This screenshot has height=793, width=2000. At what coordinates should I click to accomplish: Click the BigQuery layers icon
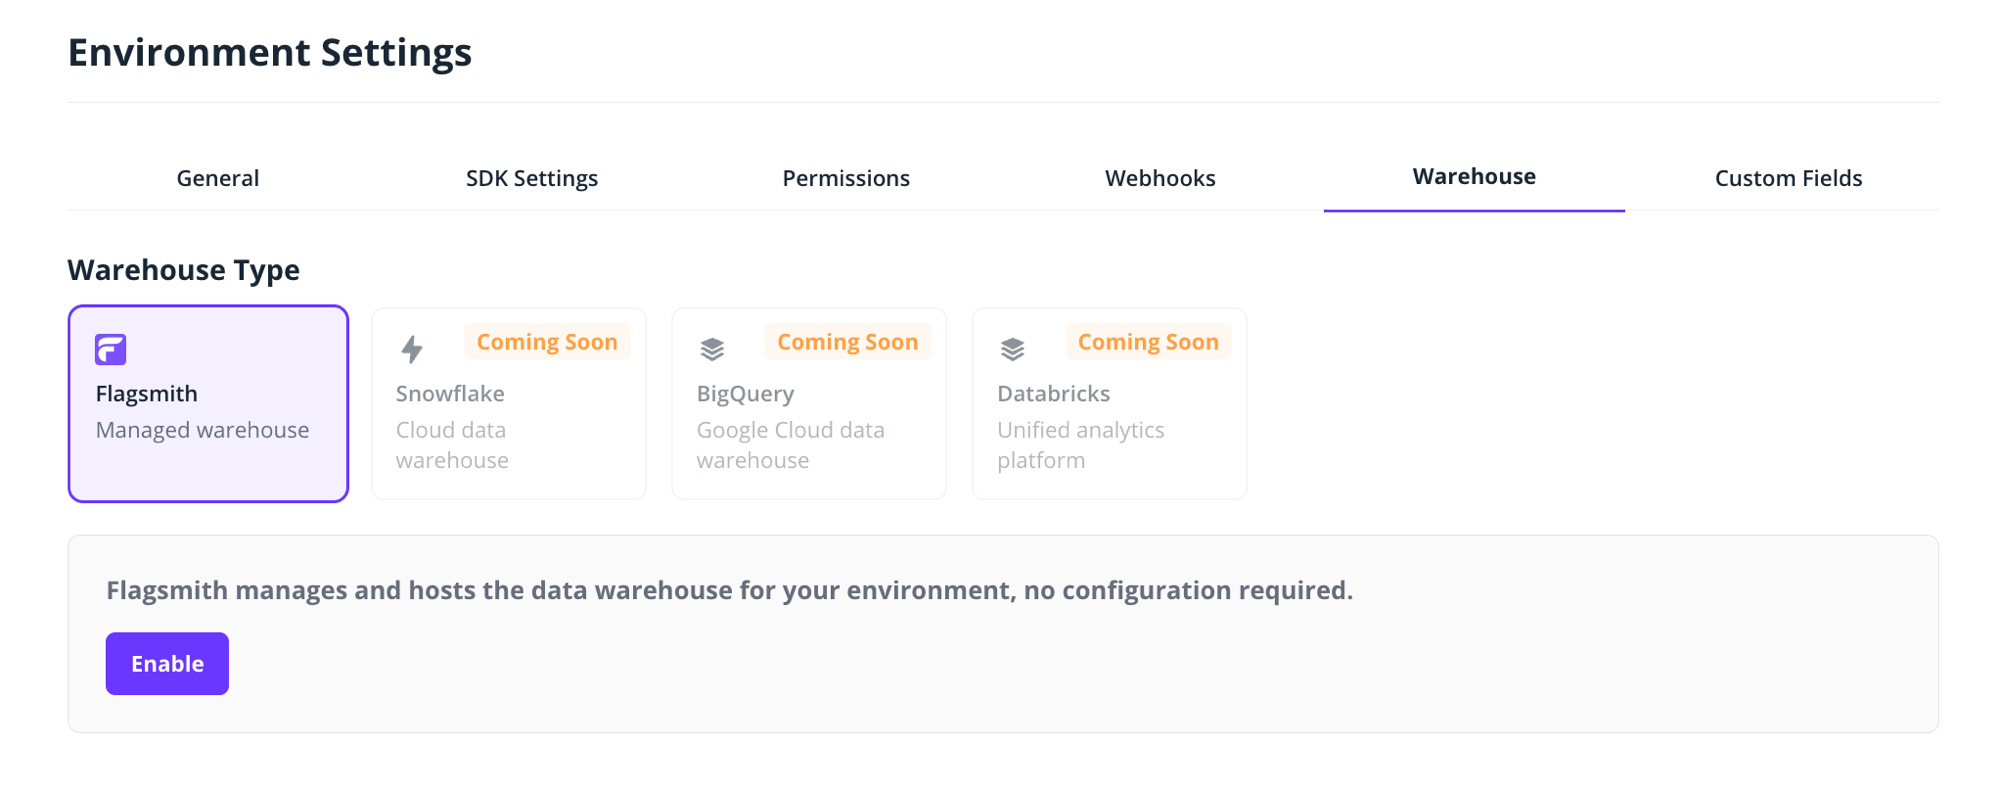712,349
